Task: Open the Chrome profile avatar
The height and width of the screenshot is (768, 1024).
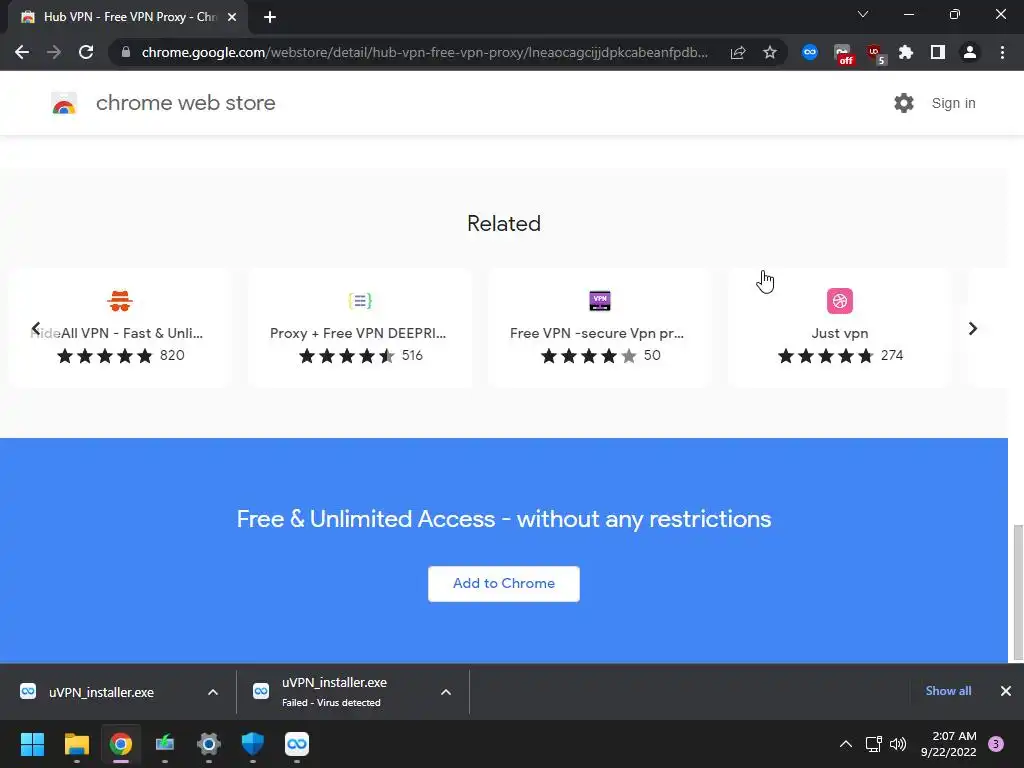Action: (x=970, y=52)
